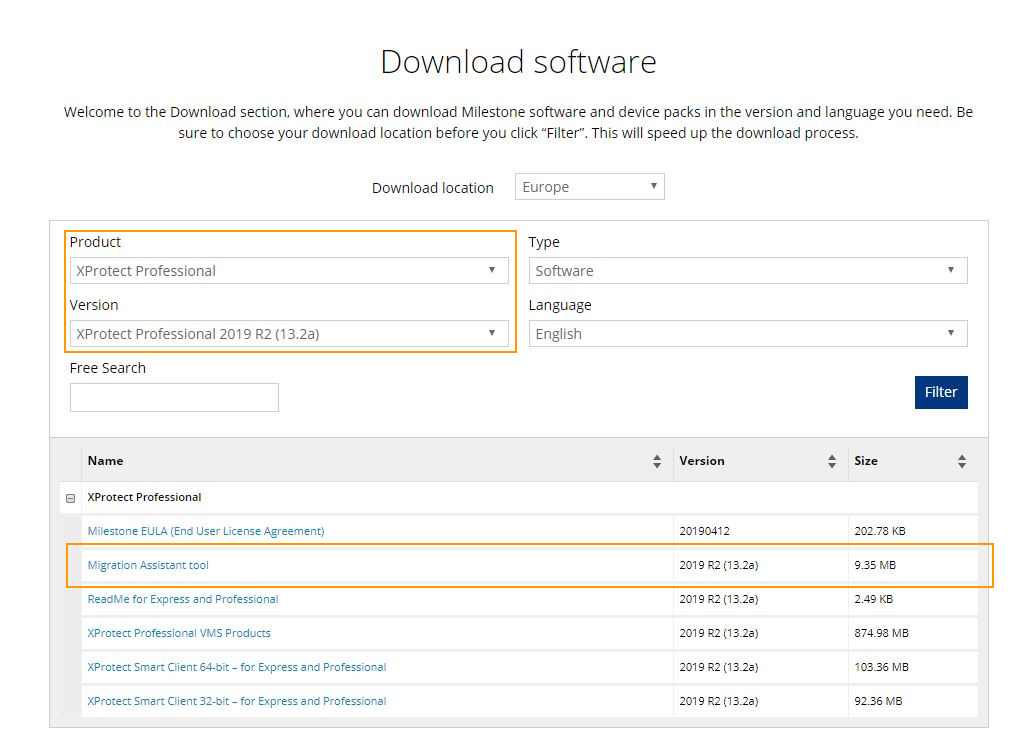Screen dimensions: 1027x735
Task: Open the Migration Assistant tool download
Action: (x=147, y=565)
